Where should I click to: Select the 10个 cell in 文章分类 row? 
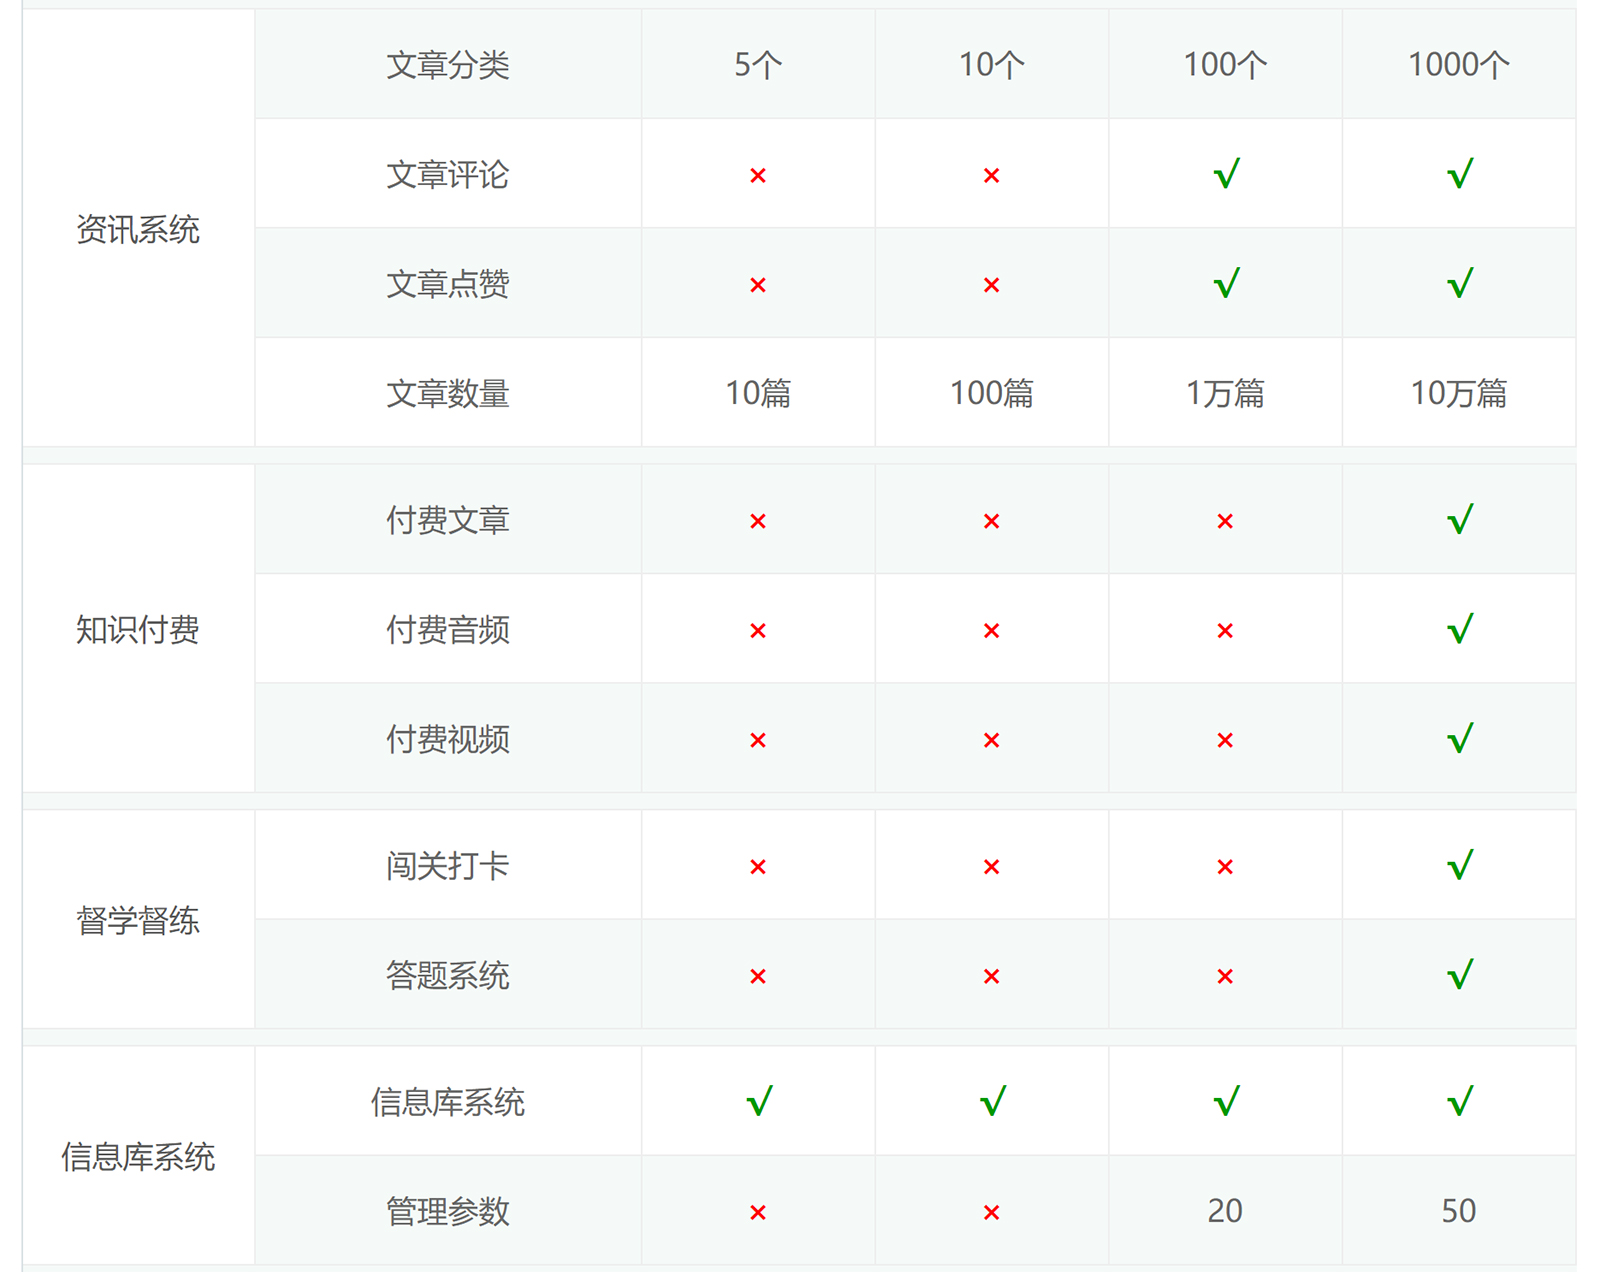(x=991, y=65)
